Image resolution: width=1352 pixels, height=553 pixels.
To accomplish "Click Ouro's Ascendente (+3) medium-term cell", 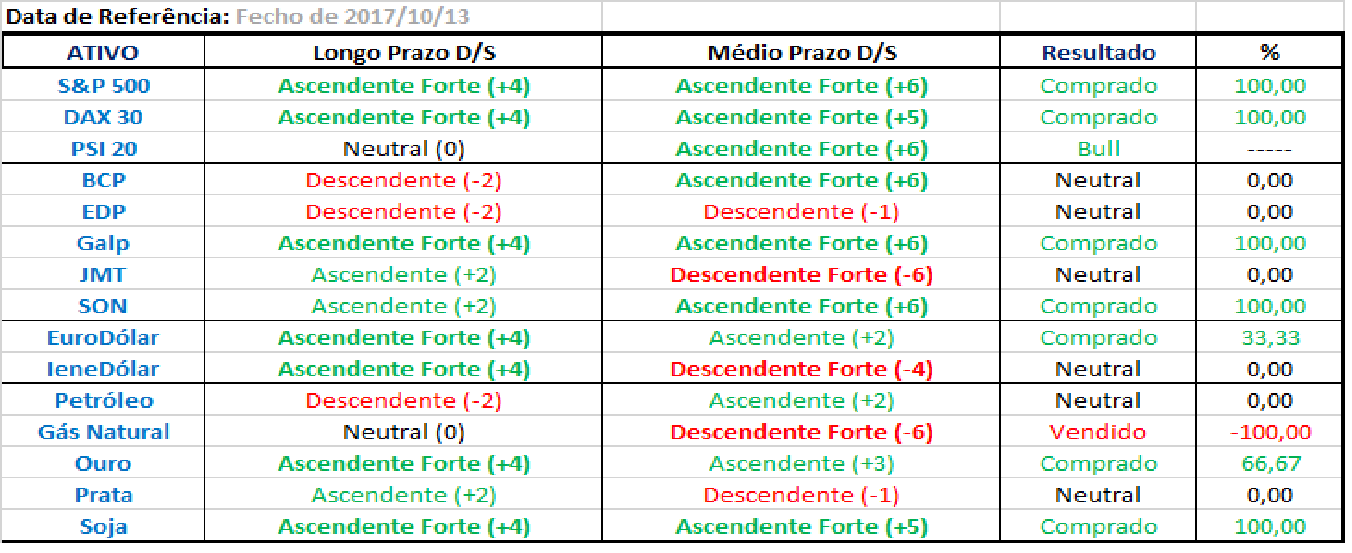I will (801, 464).
